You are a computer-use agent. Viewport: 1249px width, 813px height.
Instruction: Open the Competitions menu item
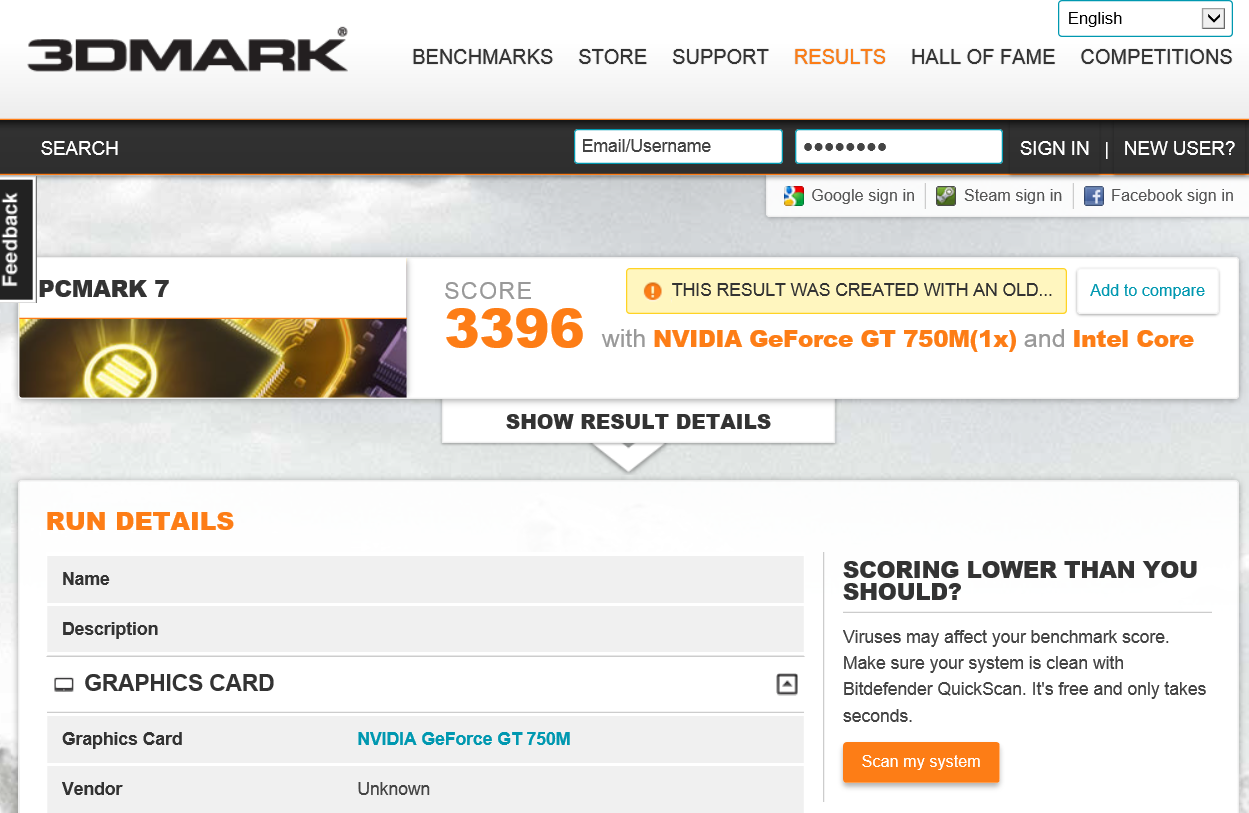click(1156, 57)
